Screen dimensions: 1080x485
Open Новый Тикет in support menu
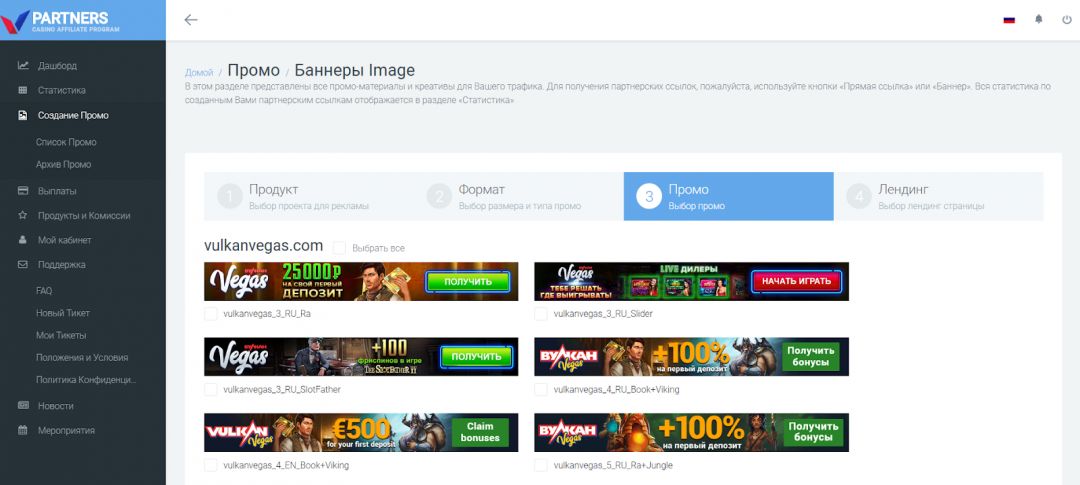click(x=63, y=313)
